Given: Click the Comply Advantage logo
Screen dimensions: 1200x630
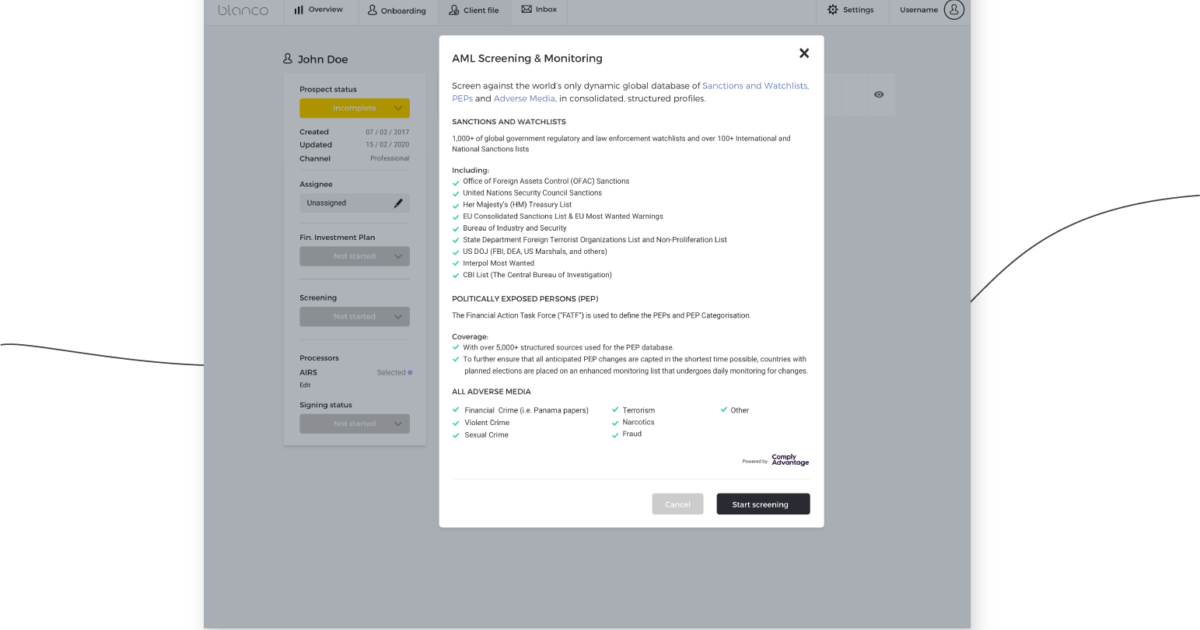Looking at the screenshot, I should 790,460.
